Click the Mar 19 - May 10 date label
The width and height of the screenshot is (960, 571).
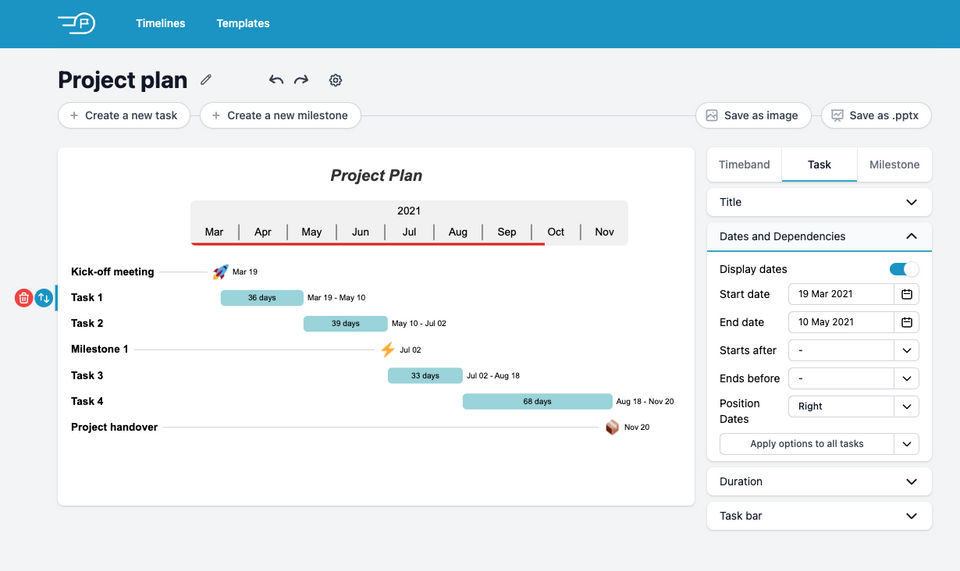pyautogui.click(x=336, y=298)
